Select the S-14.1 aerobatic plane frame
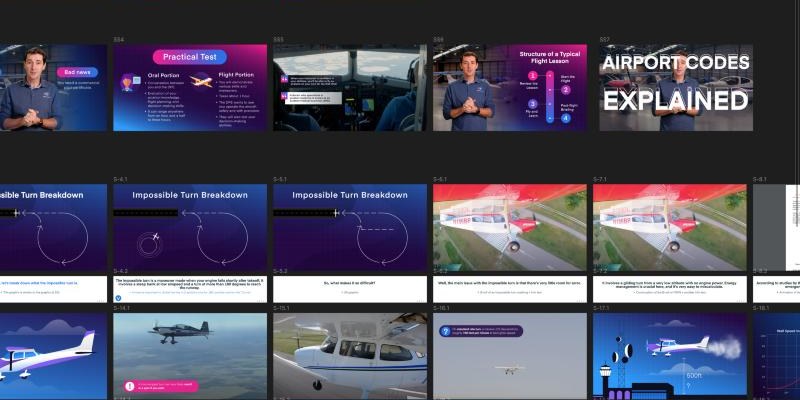 (x=190, y=356)
